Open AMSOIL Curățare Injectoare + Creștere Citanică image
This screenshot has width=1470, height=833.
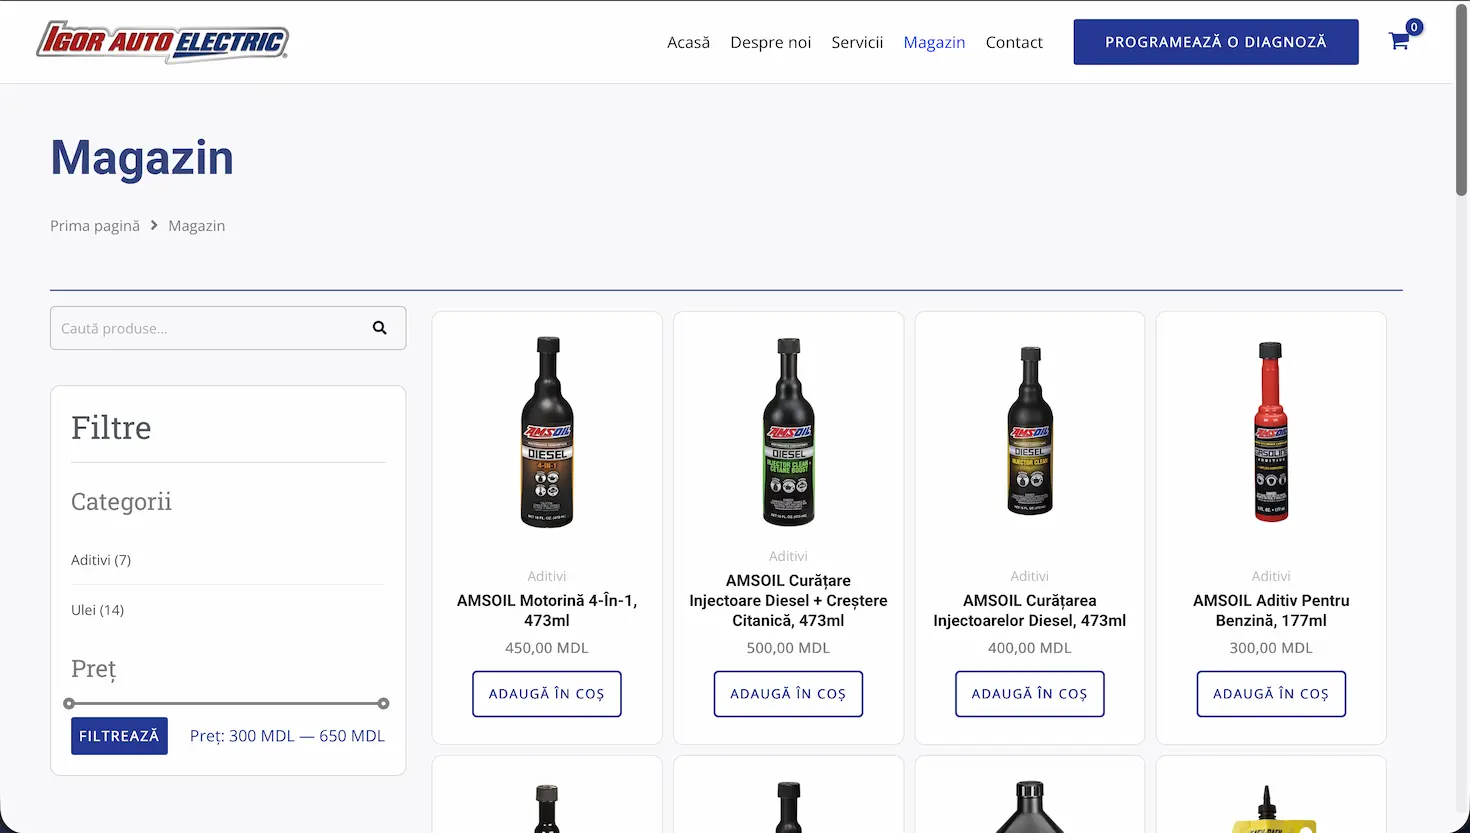tap(788, 432)
